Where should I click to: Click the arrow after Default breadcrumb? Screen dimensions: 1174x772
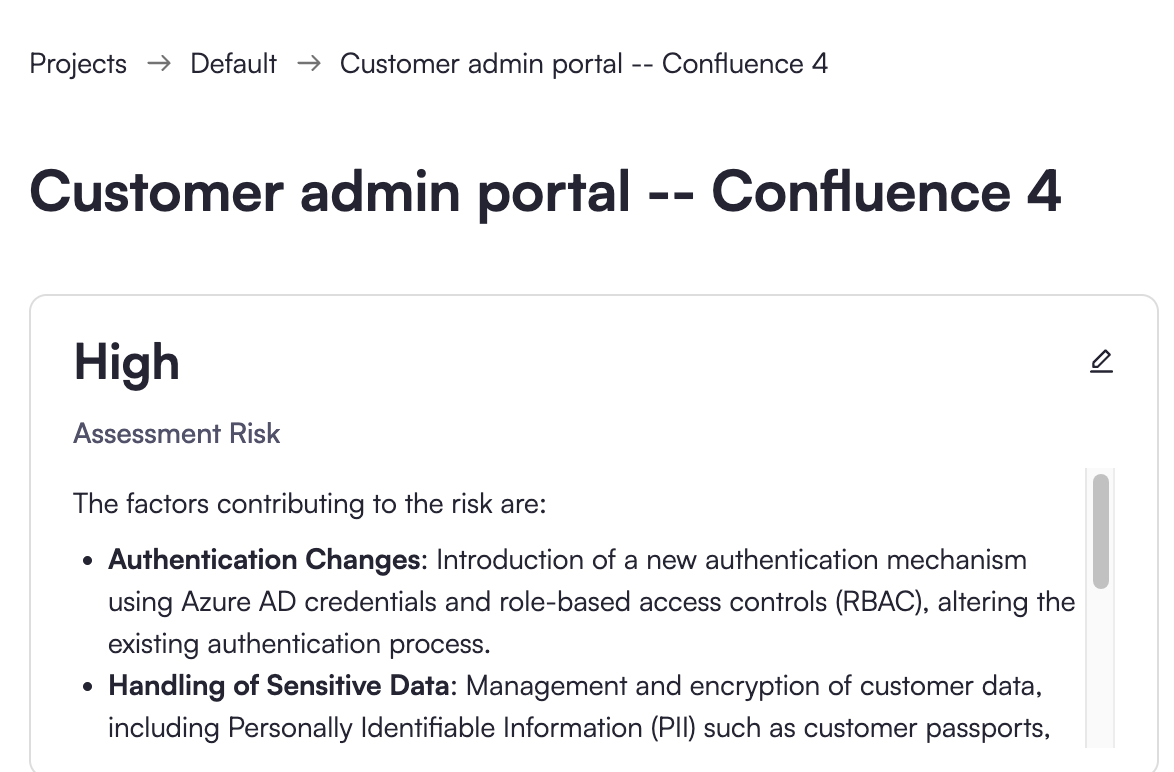tap(309, 64)
